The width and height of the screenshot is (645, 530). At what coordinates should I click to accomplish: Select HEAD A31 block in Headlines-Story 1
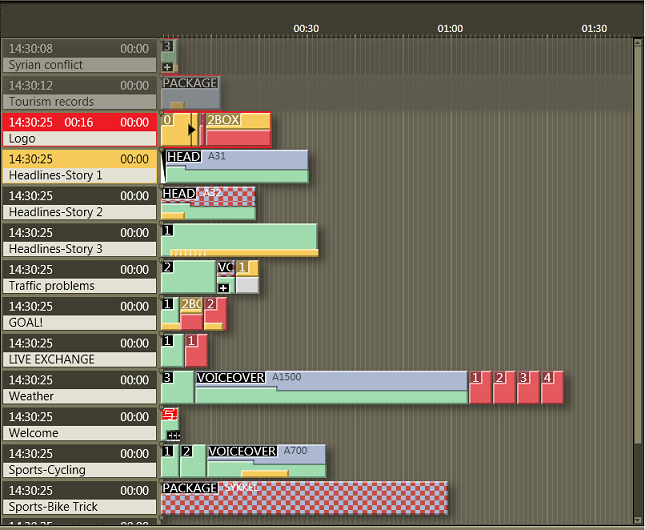click(237, 167)
